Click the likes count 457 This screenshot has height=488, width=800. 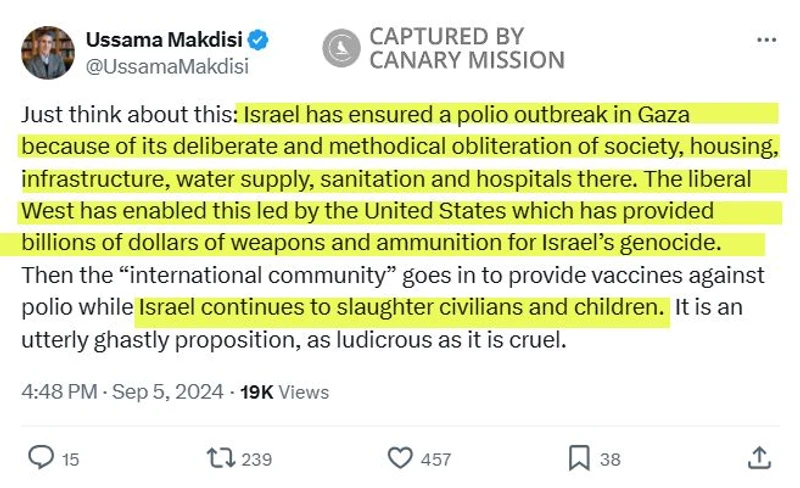point(436,459)
